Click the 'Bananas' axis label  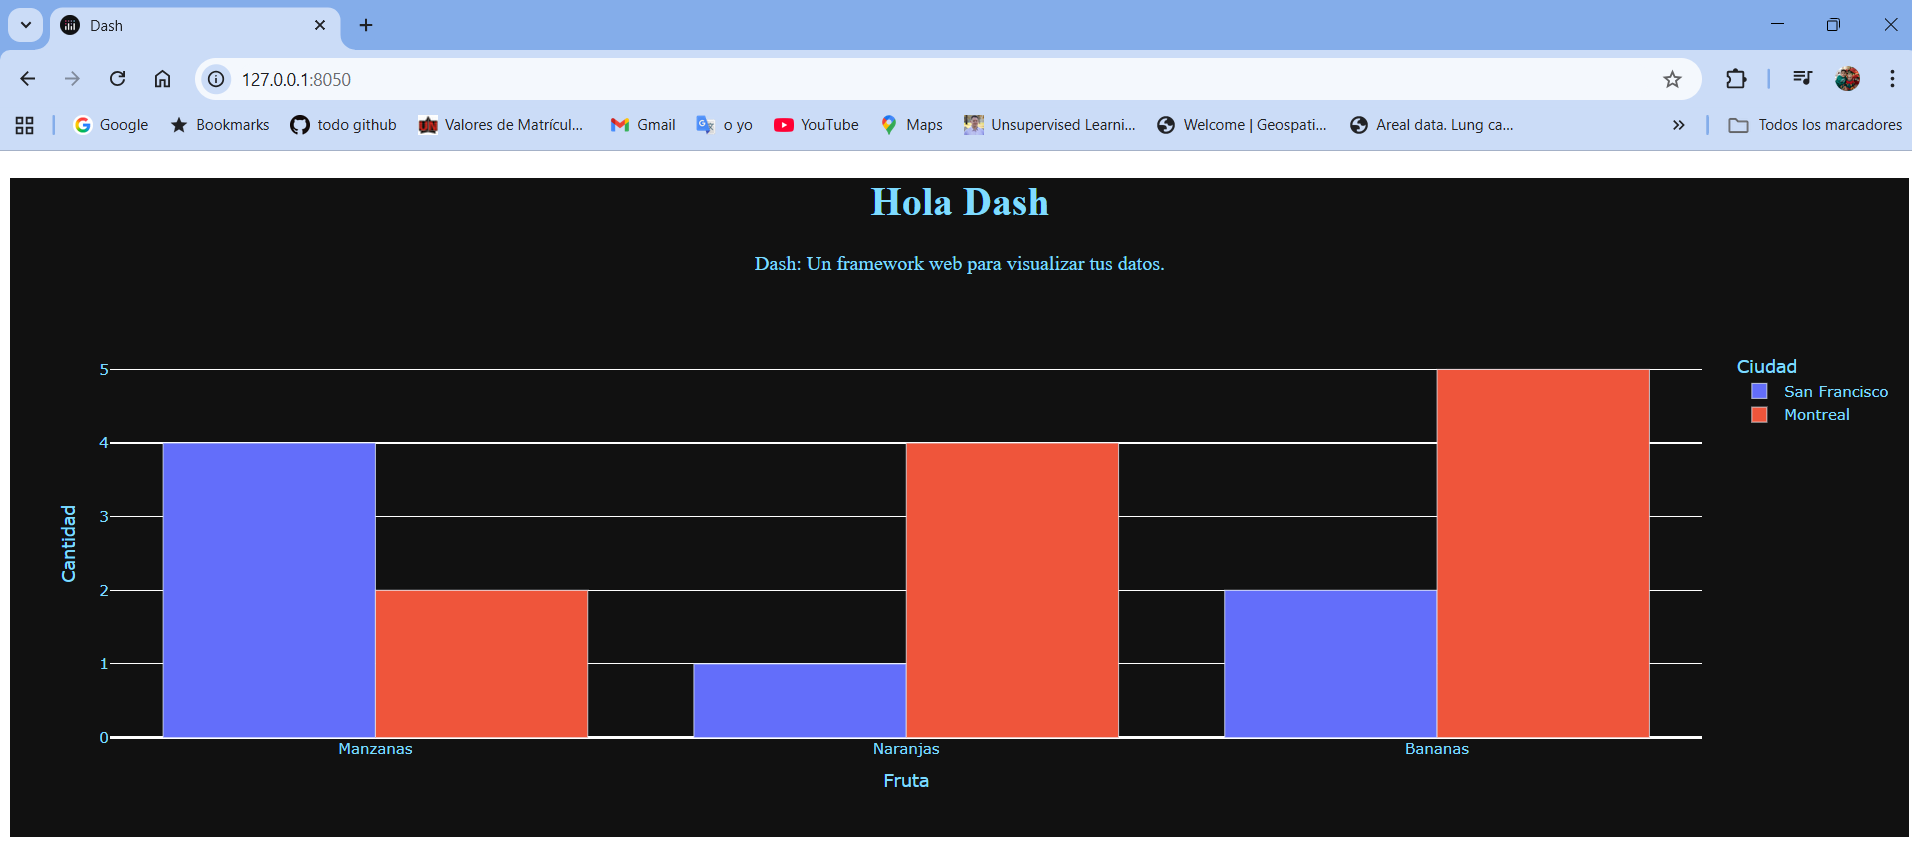point(1437,749)
